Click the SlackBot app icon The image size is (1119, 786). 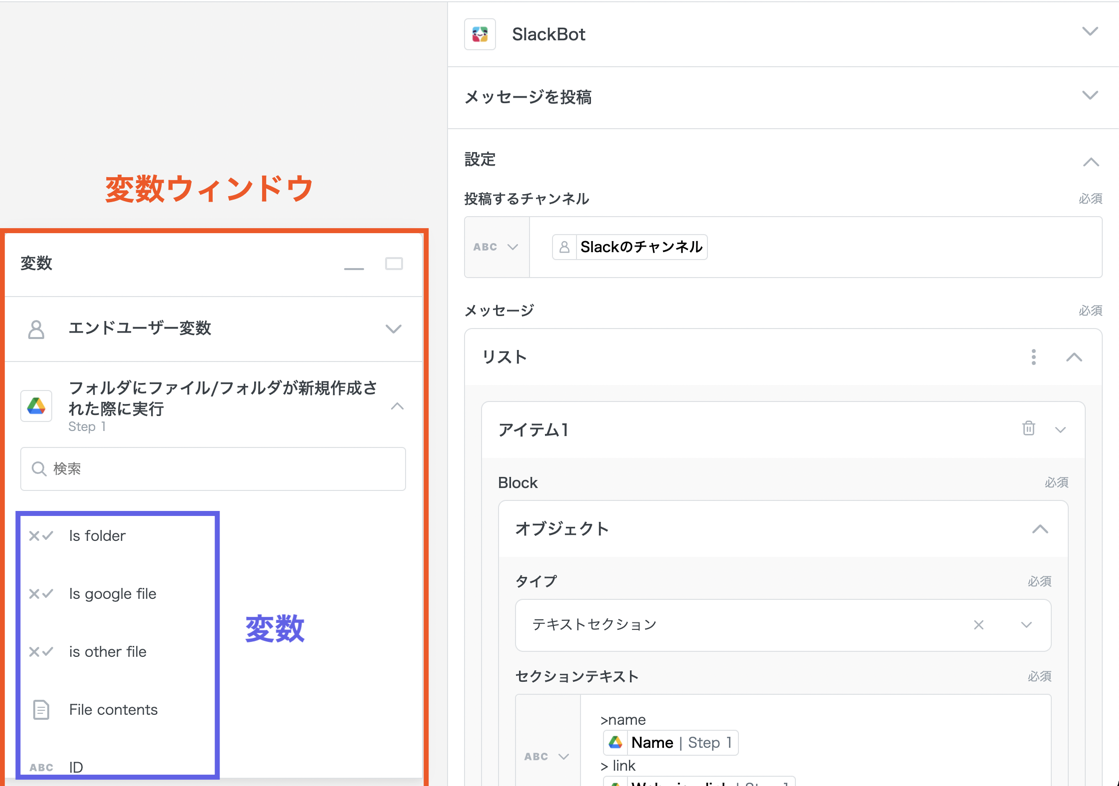click(480, 34)
